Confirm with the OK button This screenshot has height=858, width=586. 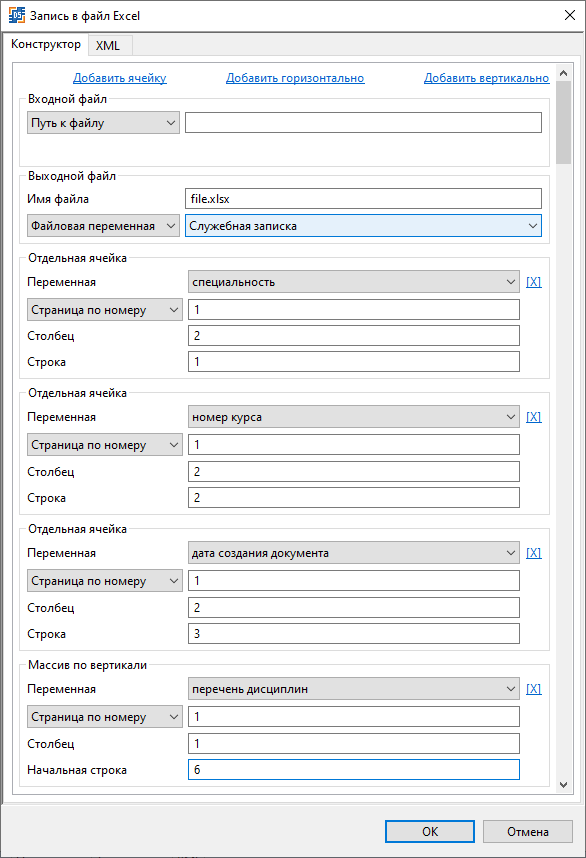[430, 831]
